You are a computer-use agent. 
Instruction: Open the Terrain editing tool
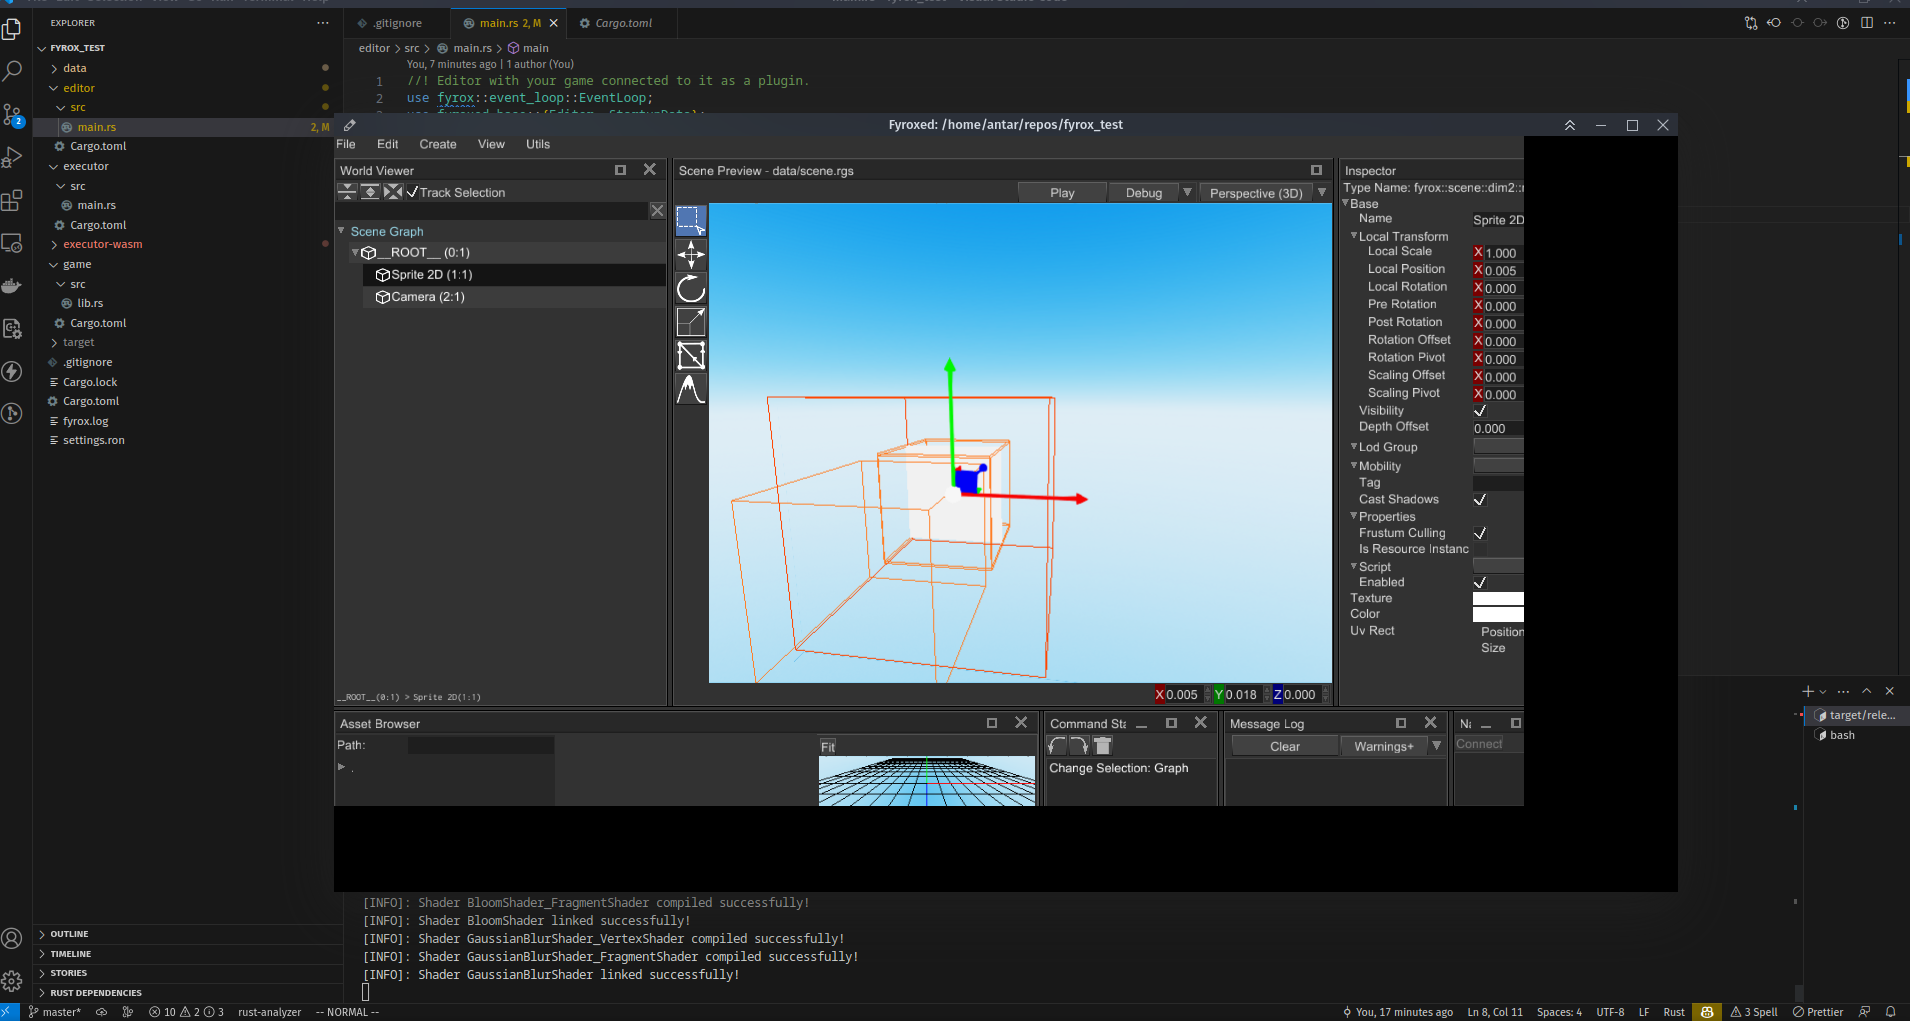(x=690, y=390)
